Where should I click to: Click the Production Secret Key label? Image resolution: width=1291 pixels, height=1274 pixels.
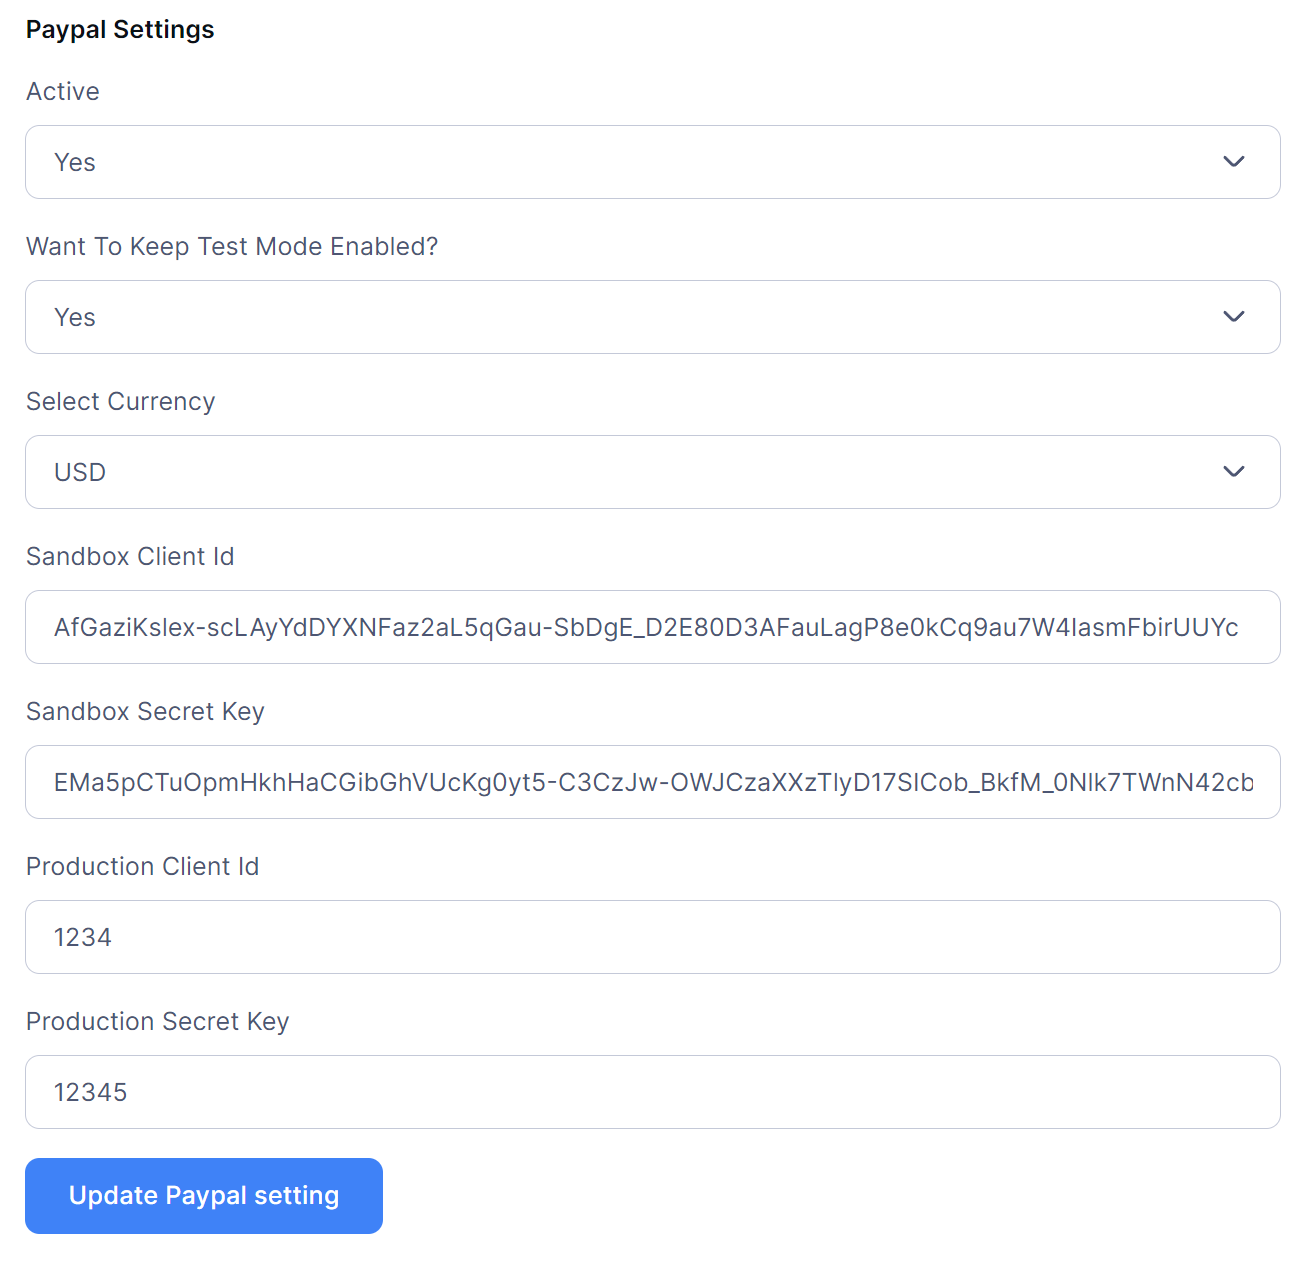[x=158, y=1022]
